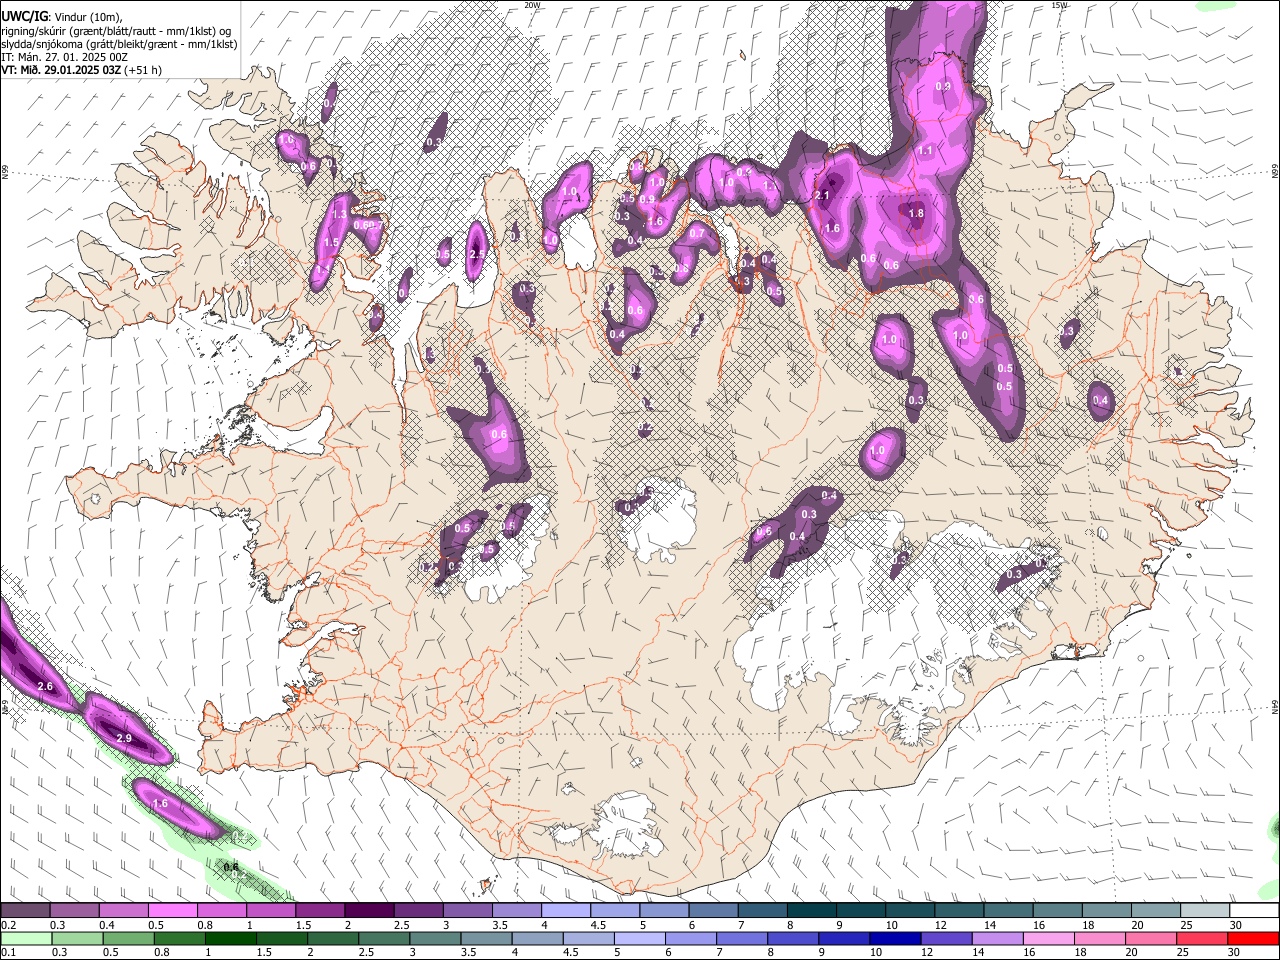Click the '15W' longitude label
Screen dimensions: 1280x960
(1059, 5)
